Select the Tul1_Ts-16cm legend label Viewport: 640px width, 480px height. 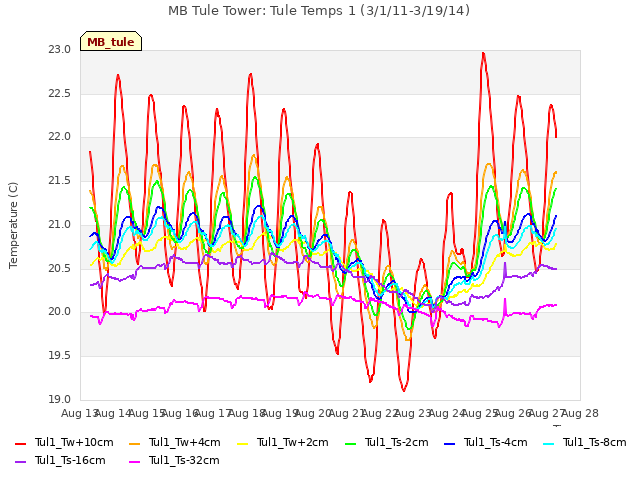70,460
